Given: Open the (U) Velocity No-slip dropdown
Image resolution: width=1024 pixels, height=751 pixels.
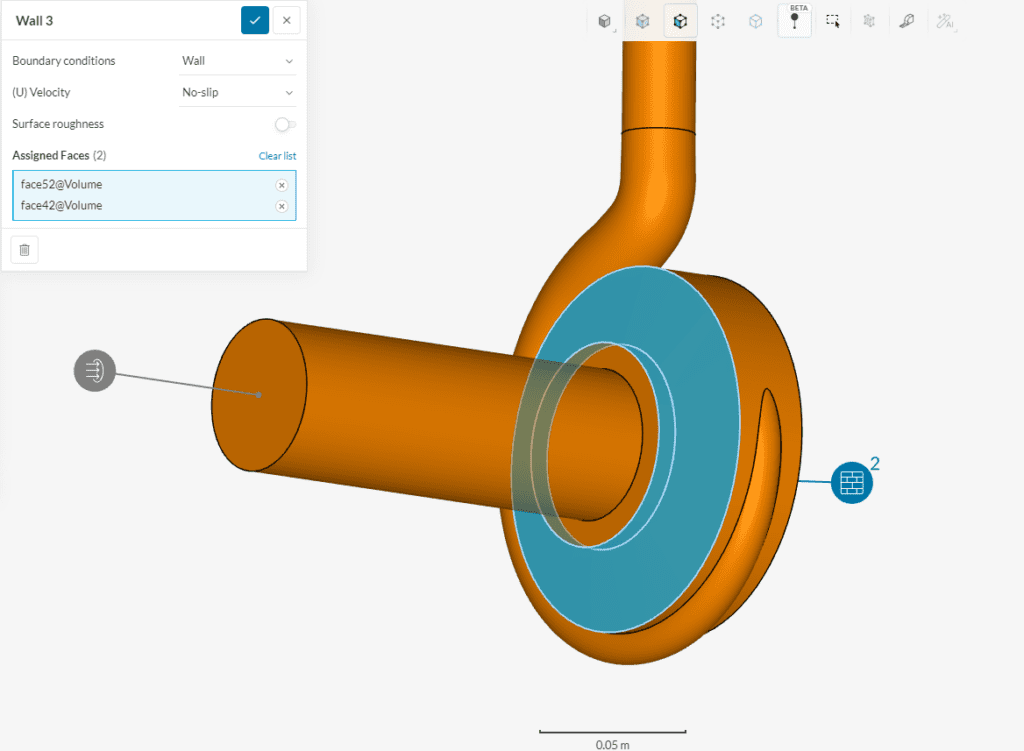Looking at the screenshot, I should click(x=237, y=92).
